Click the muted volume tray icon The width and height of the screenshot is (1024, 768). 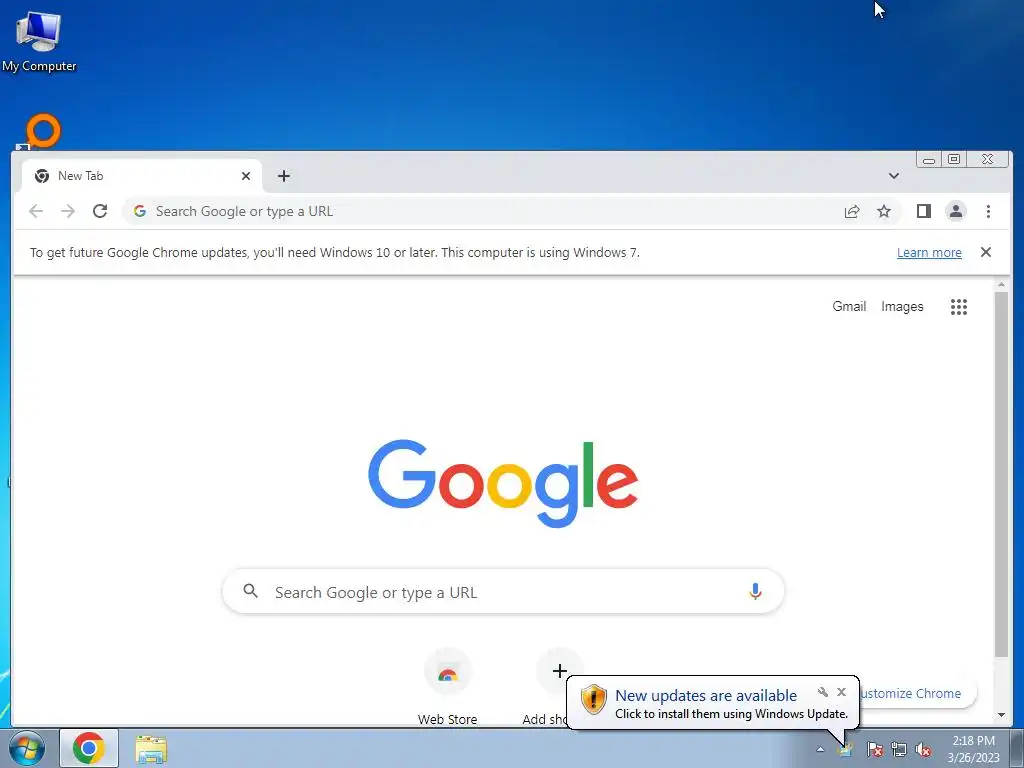click(x=923, y=749)
